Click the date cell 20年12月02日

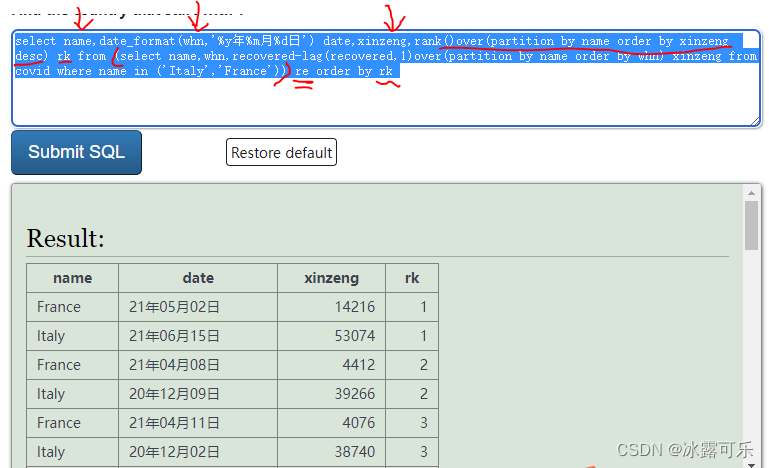(x=198, y=452)
